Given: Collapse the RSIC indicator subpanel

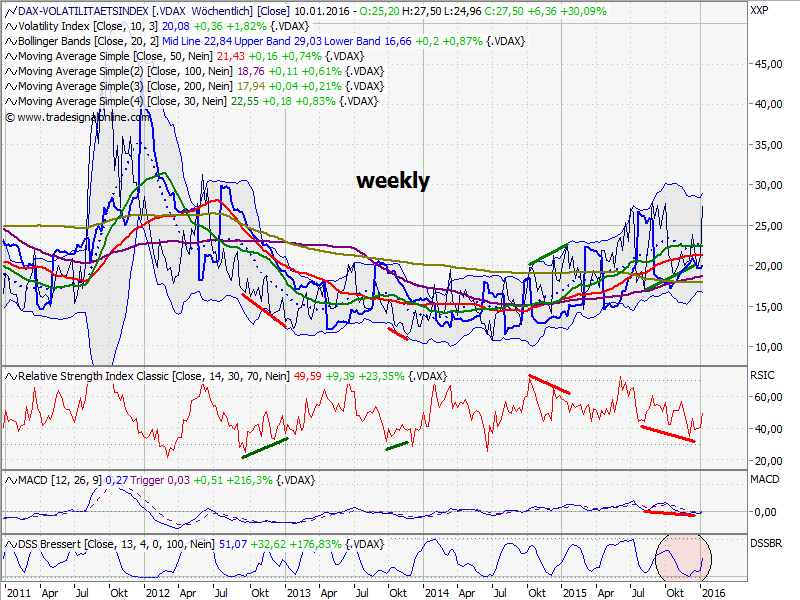Looking at the screenshot, I should tap(762, 376).
